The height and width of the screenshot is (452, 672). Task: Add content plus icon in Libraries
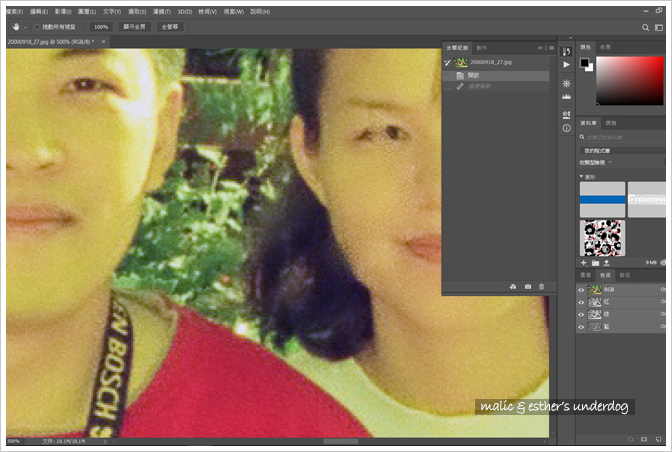point(583,263)
